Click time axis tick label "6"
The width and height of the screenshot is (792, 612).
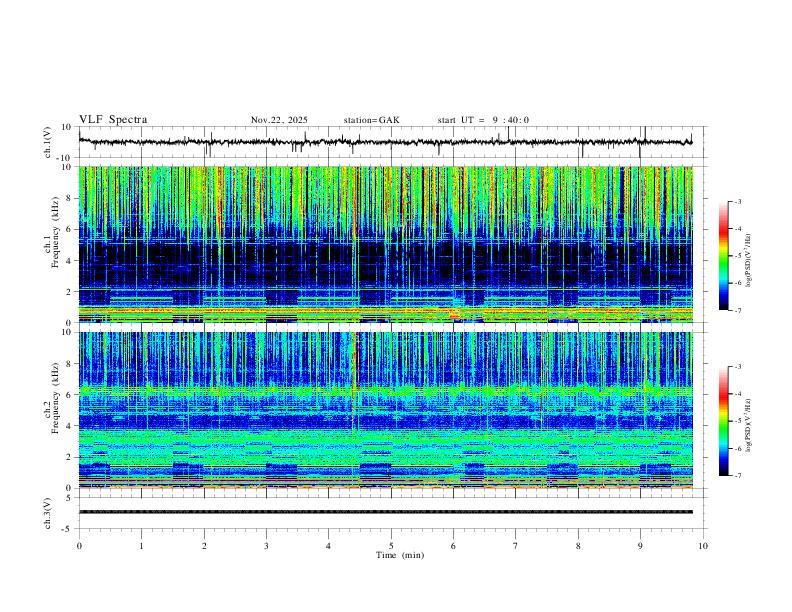453,546
